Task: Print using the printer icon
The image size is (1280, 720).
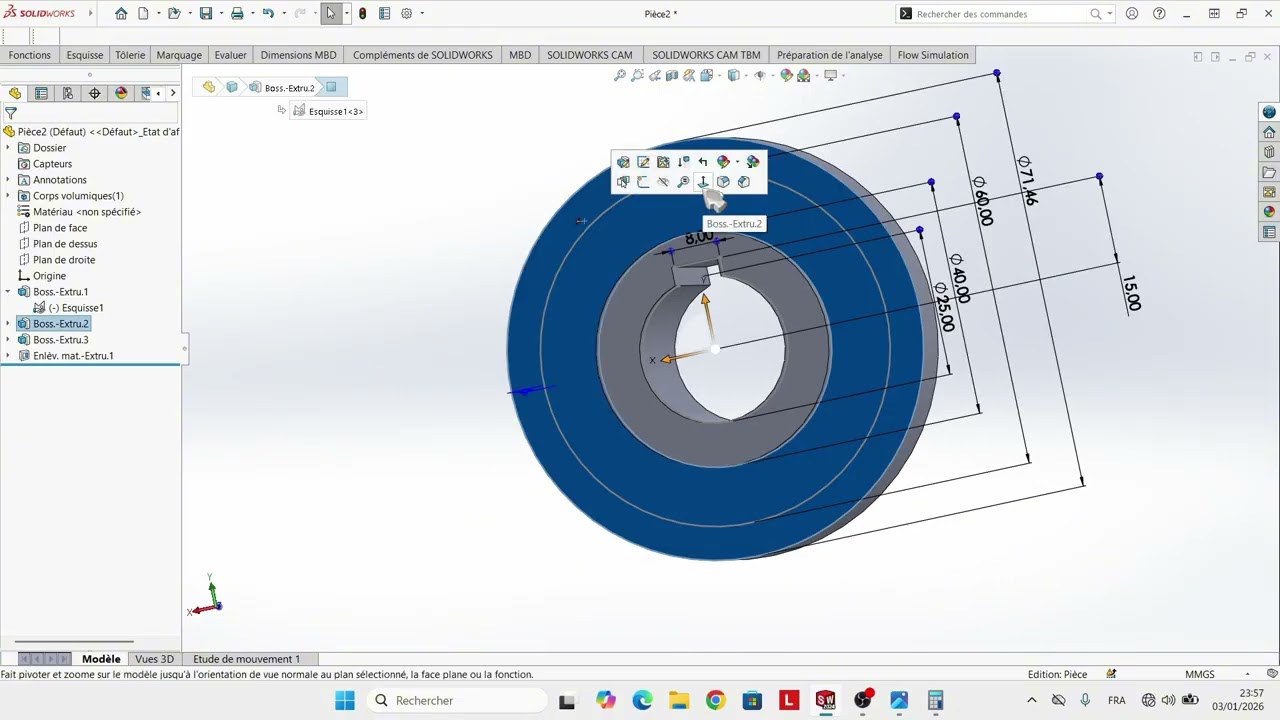Action: point(237,14)
